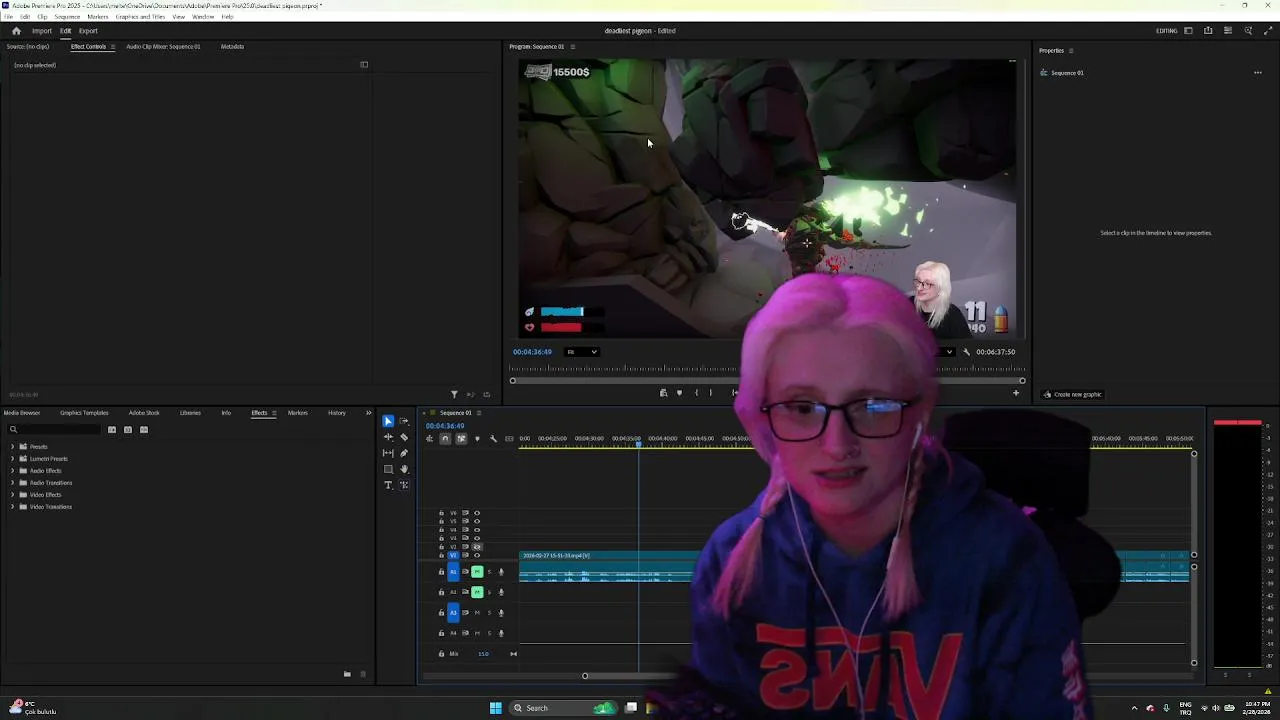Switch to History tab
This screenshot has width=1280, height=720.
(337, 413)
